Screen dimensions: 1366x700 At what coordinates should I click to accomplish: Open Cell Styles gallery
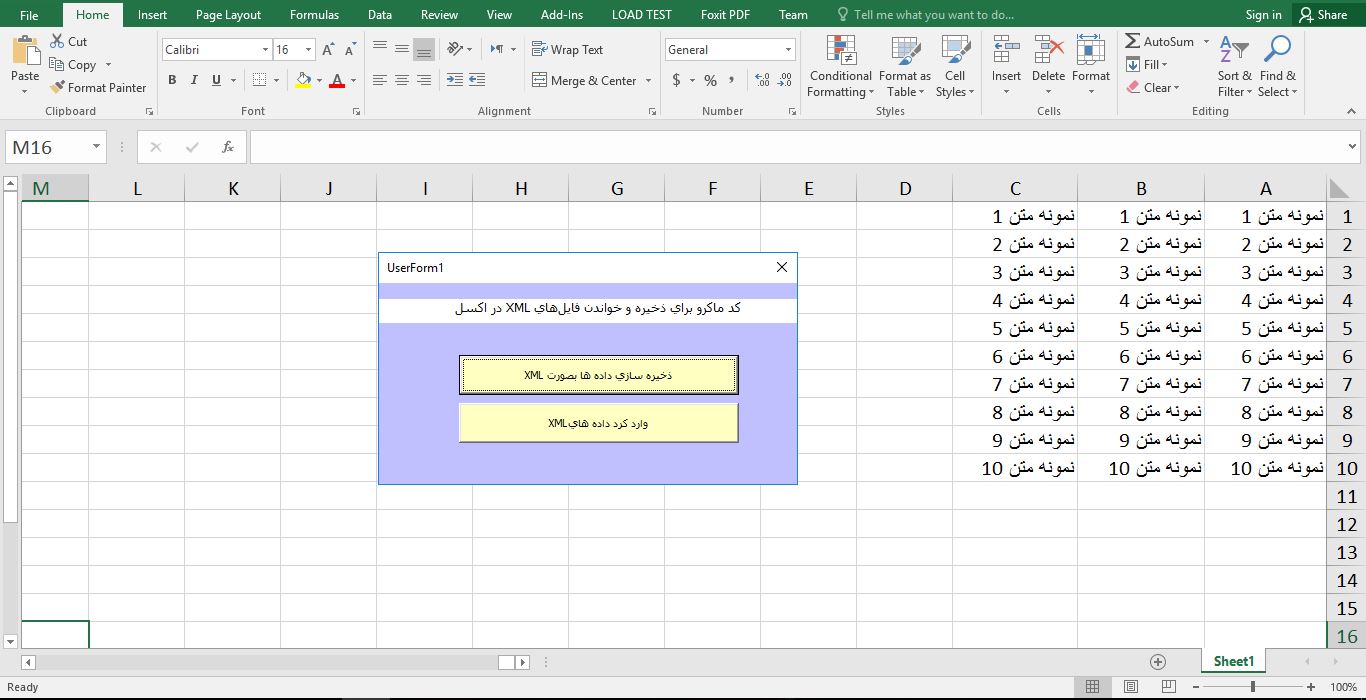955,66
